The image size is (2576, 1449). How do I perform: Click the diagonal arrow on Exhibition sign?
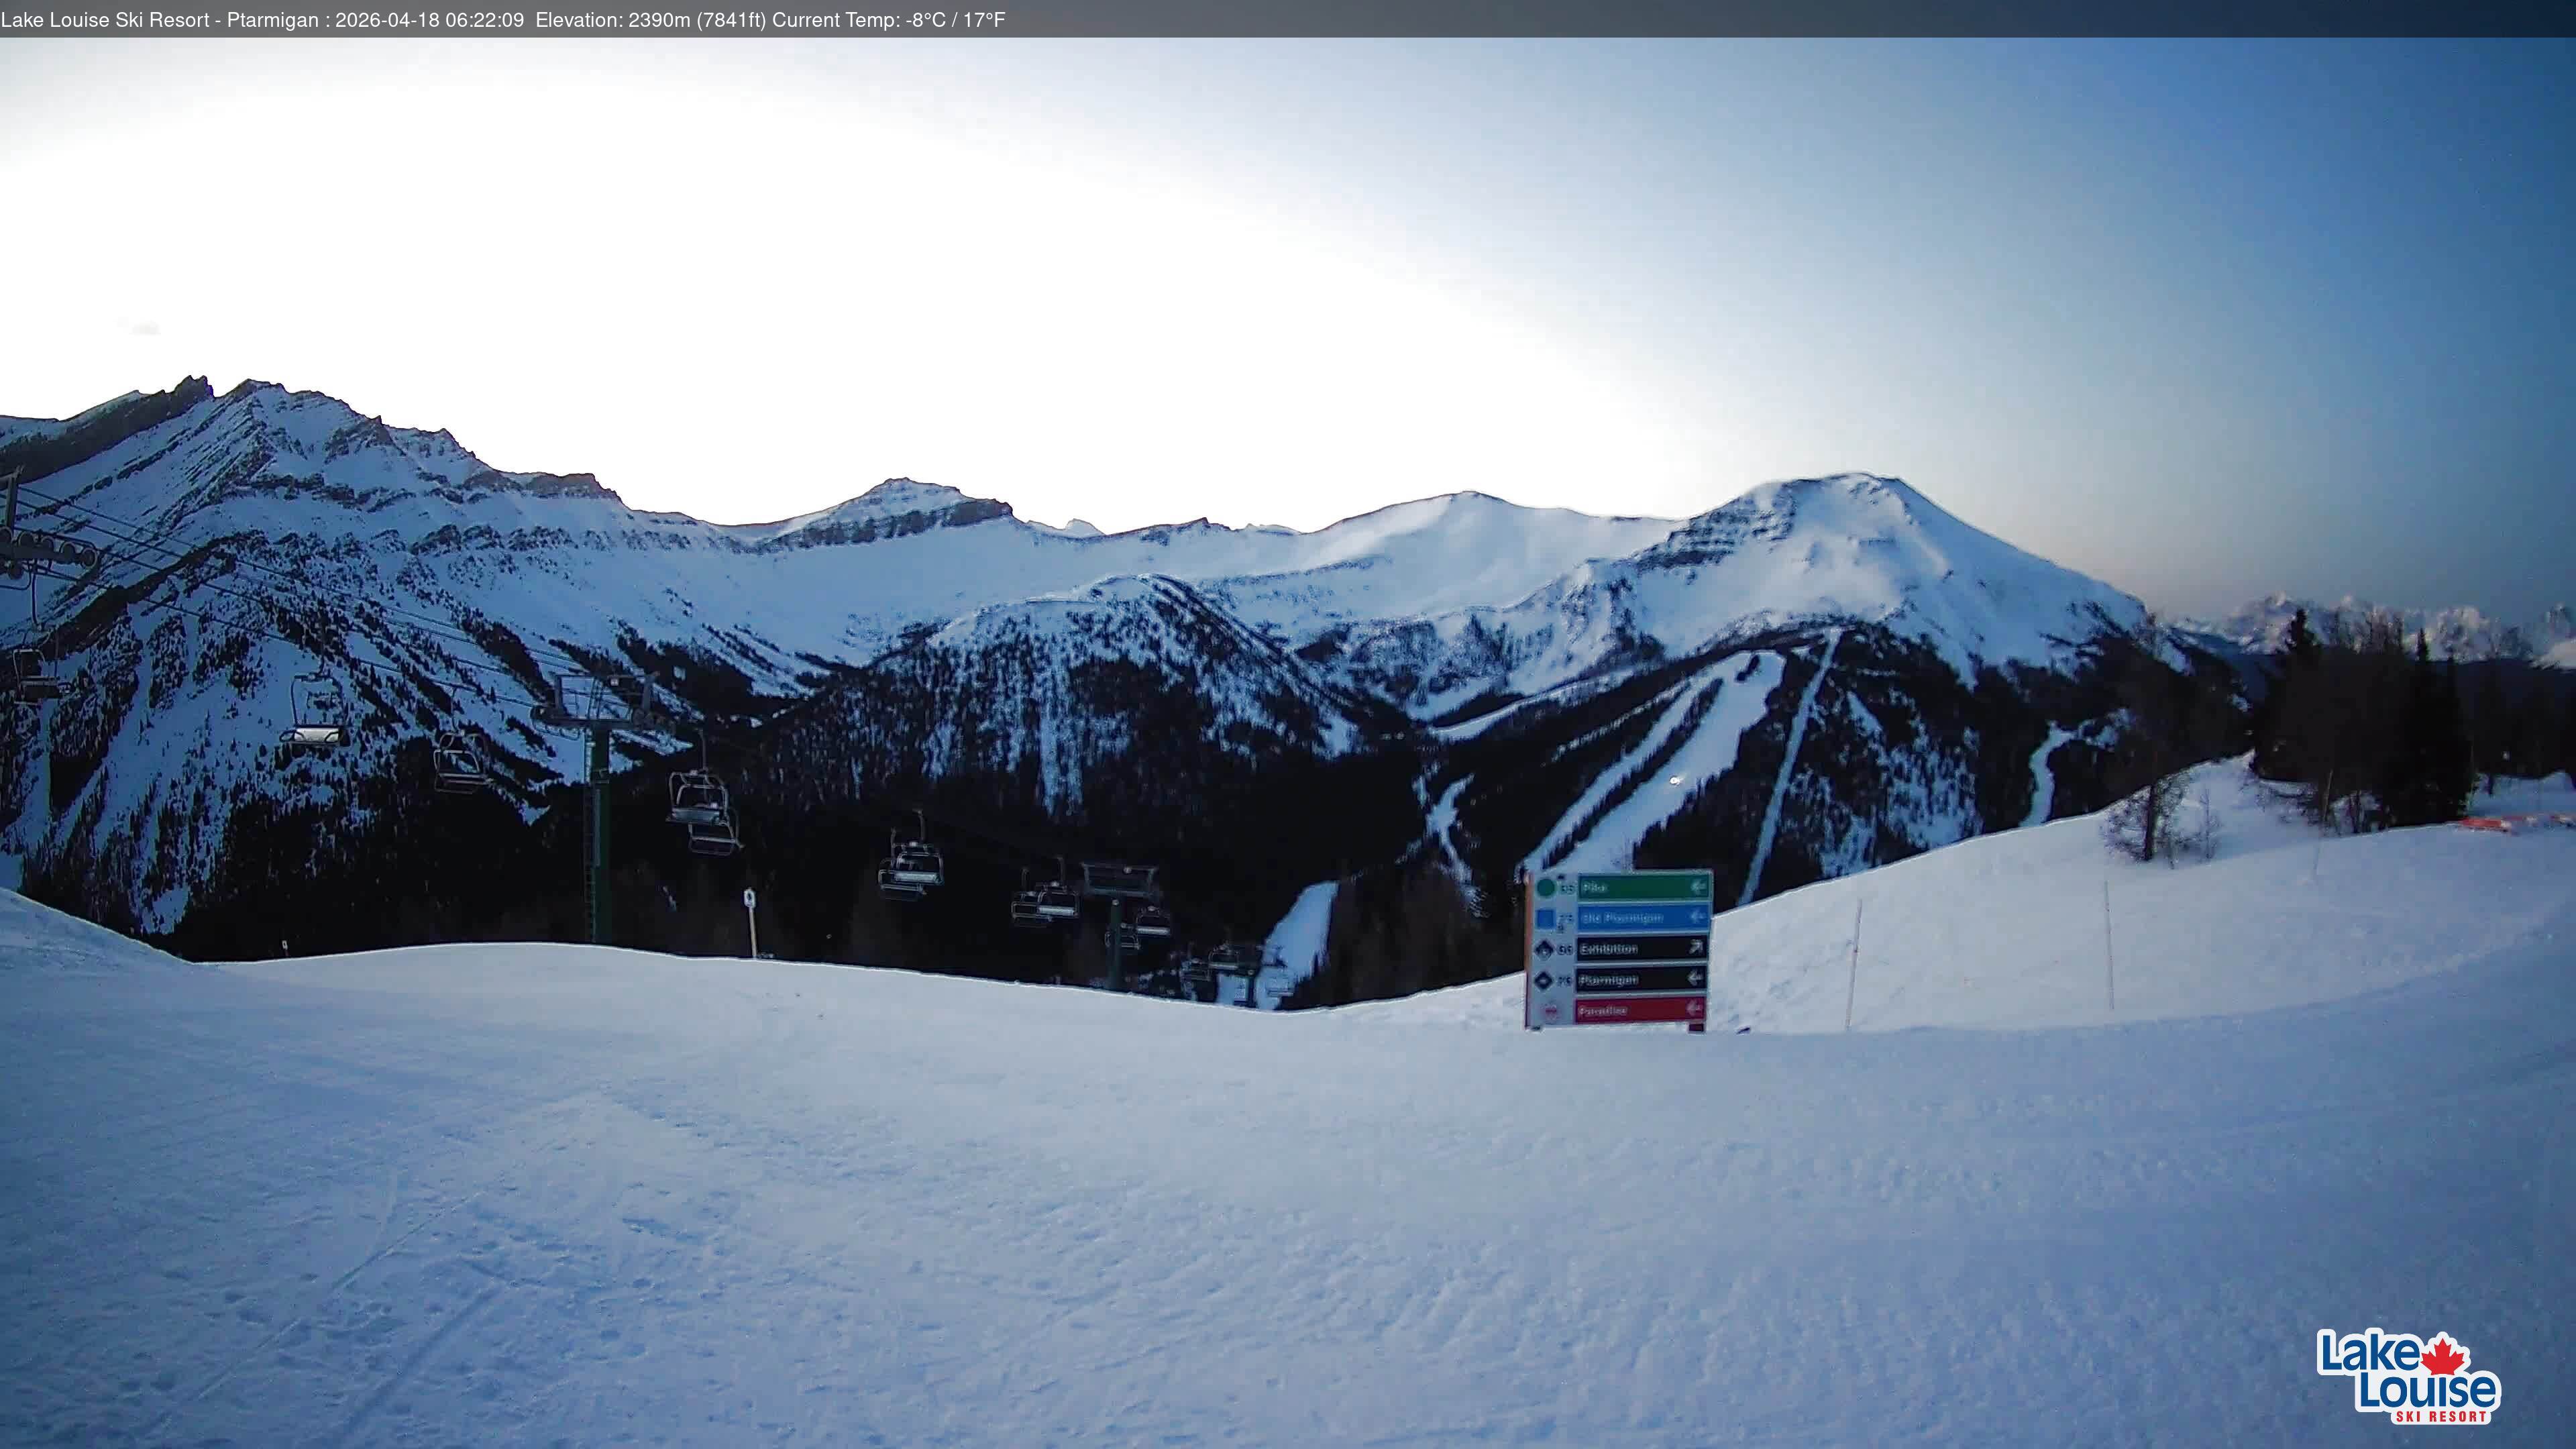point(1696,947)
